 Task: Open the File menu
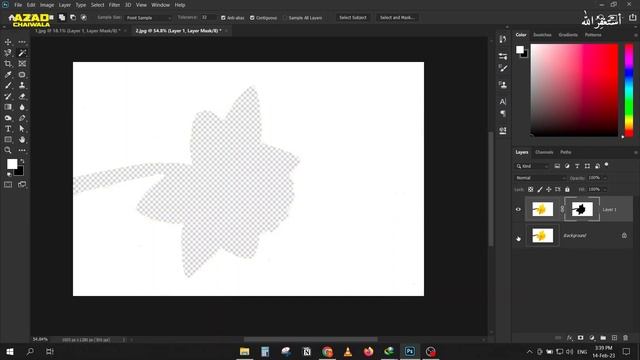(x=18, y=5)
